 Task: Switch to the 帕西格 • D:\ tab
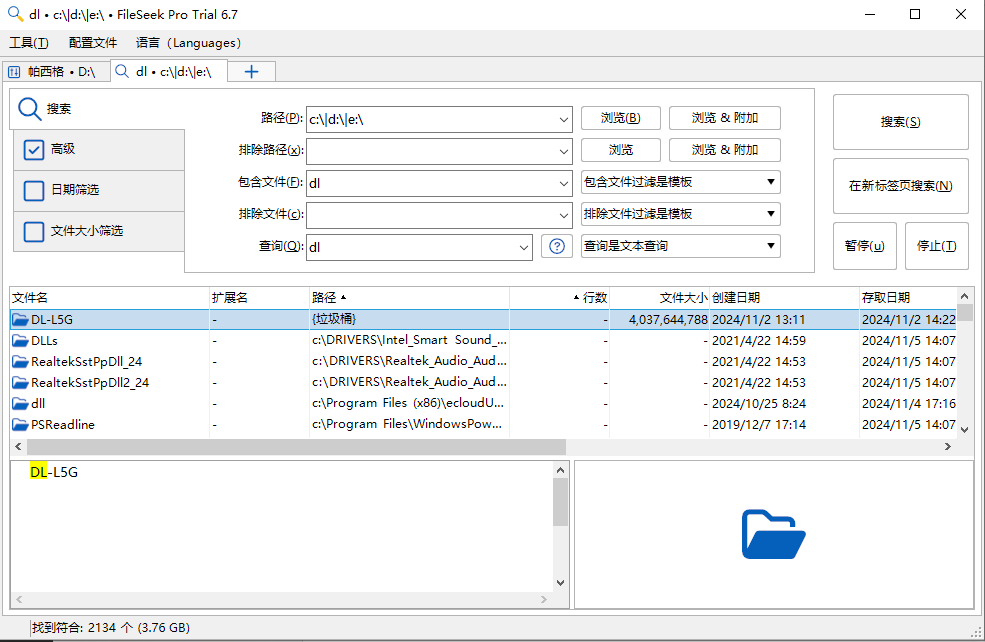coord(57,72)
